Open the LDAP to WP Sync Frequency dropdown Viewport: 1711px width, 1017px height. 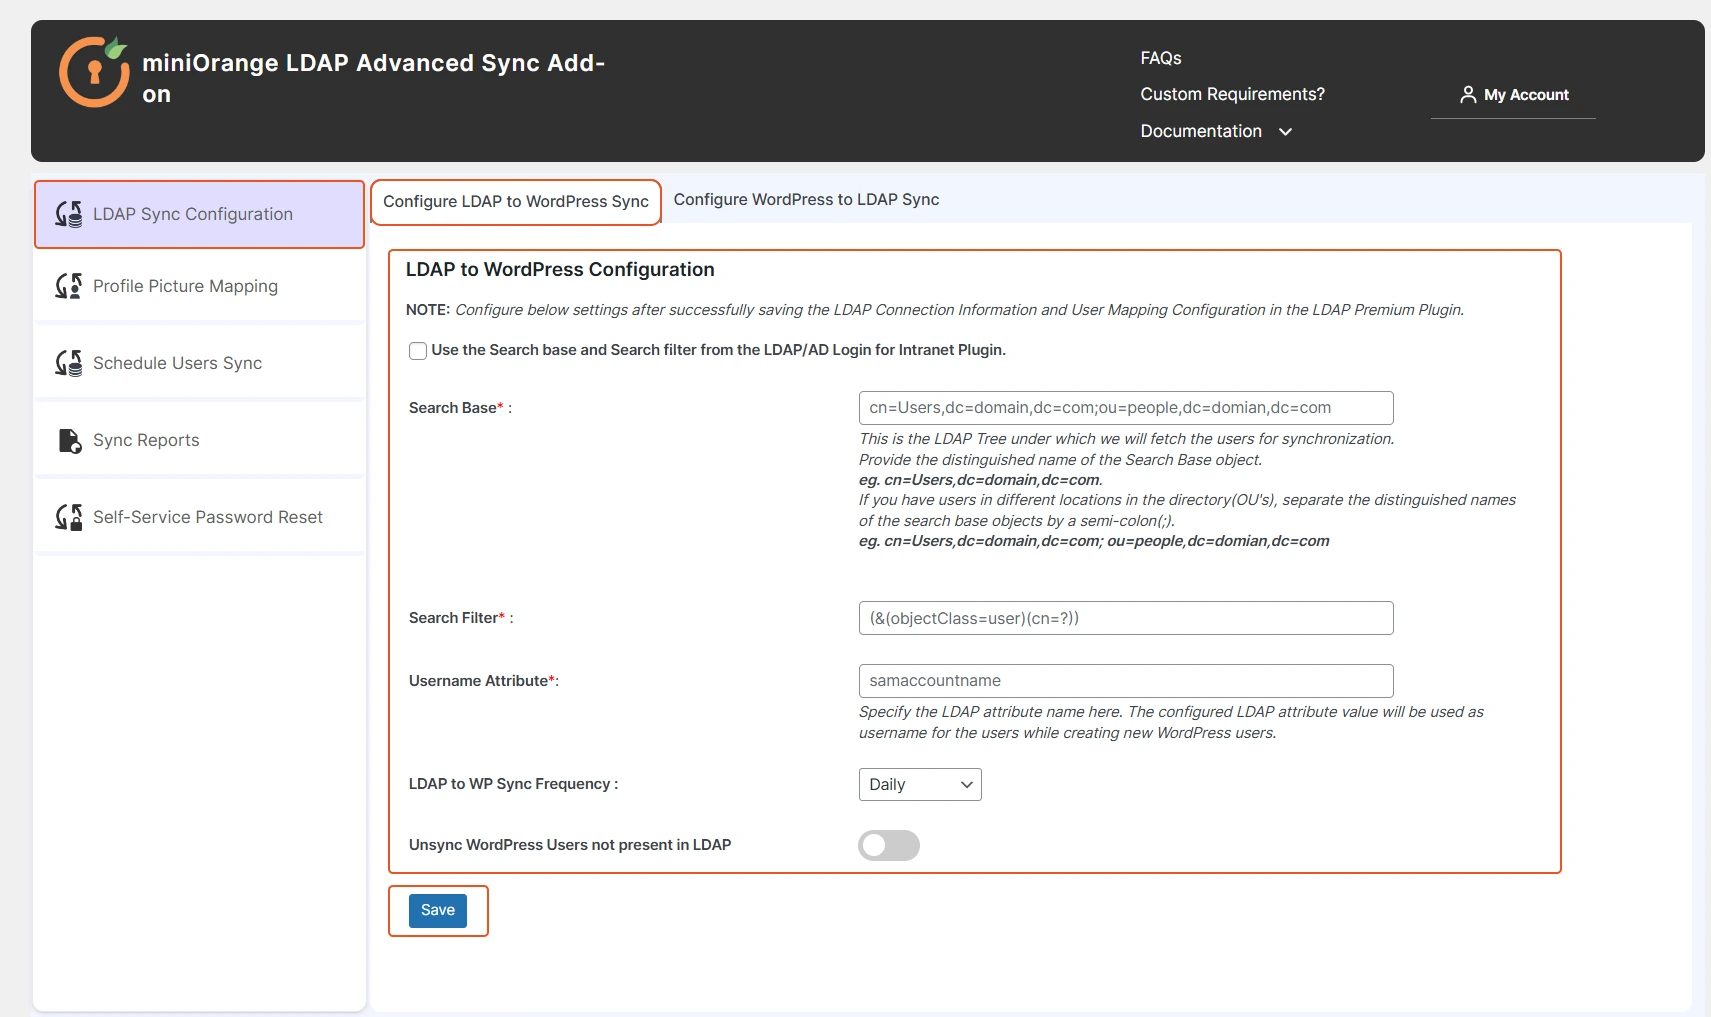[920, 785]
